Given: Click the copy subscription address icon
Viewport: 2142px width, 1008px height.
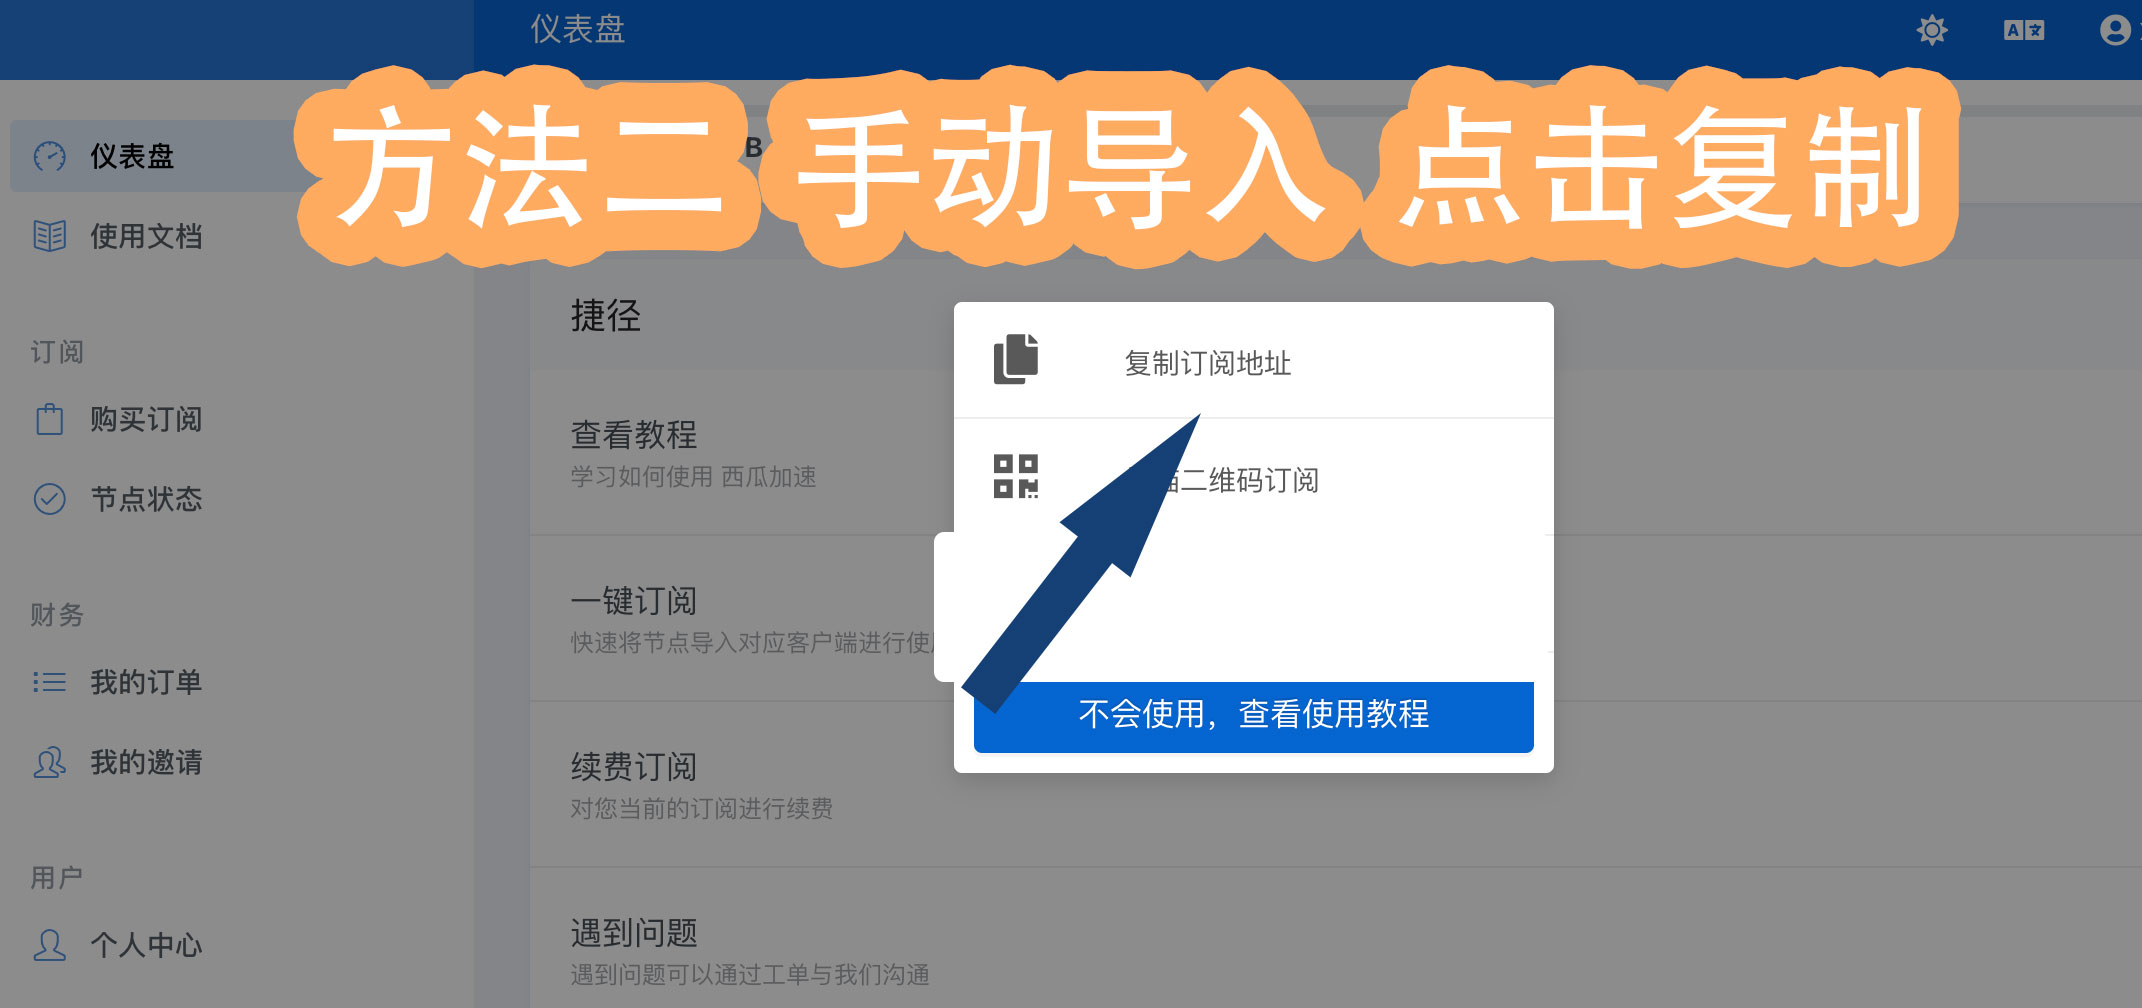Looking at the screenshot, I should coord(1016,359).
